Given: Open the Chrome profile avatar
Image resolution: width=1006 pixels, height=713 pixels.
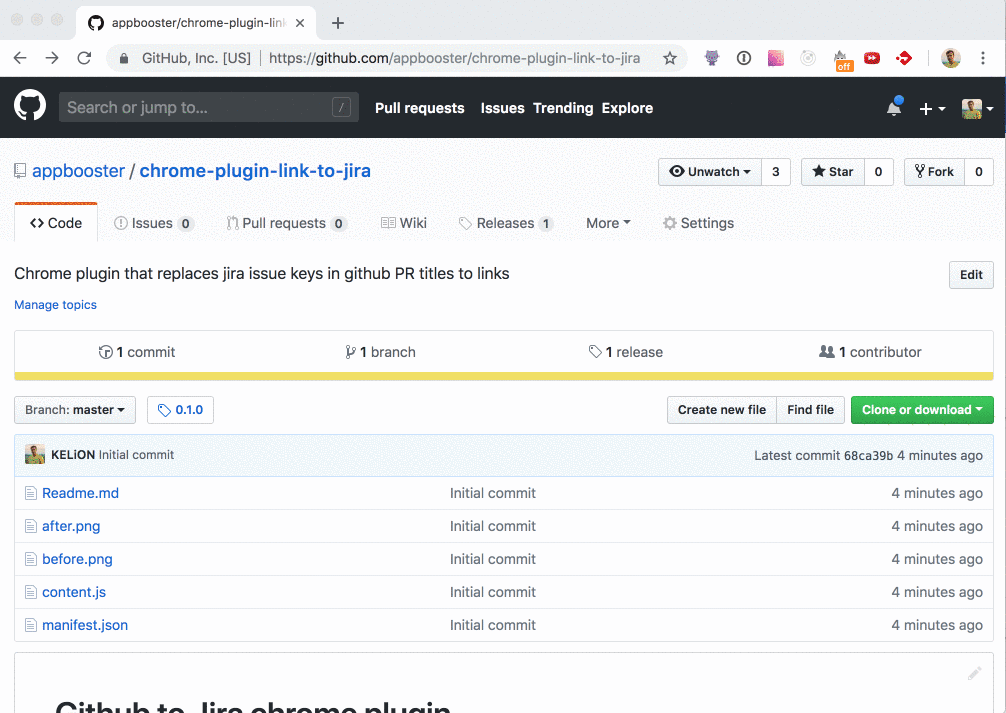Looking at the screenshot, I should pyautogui.click(x=951, y=58).
